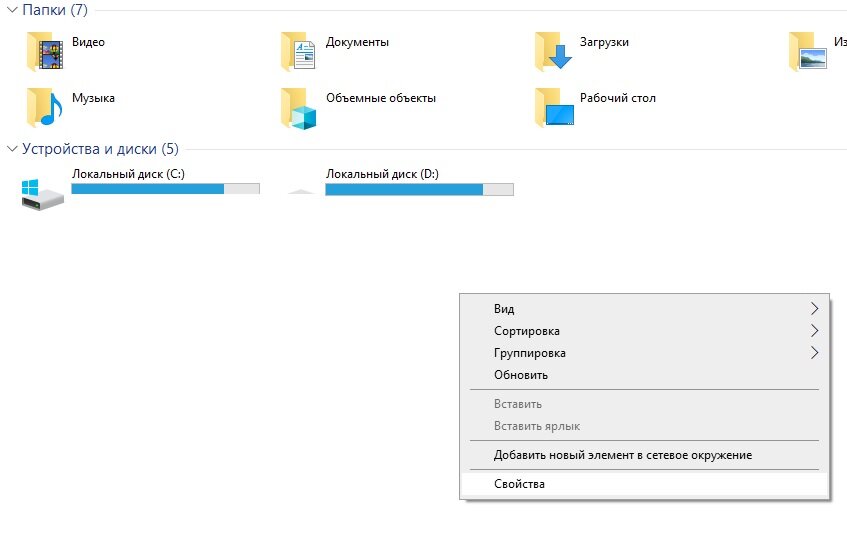Choose Вид in the context menu
This screenshot has width=847, height=551.
point(644,308)
